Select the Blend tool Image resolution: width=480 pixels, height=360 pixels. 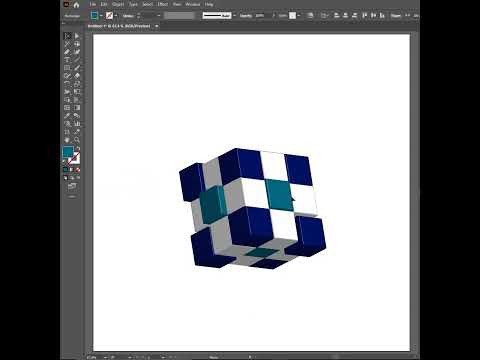point(77,116)
